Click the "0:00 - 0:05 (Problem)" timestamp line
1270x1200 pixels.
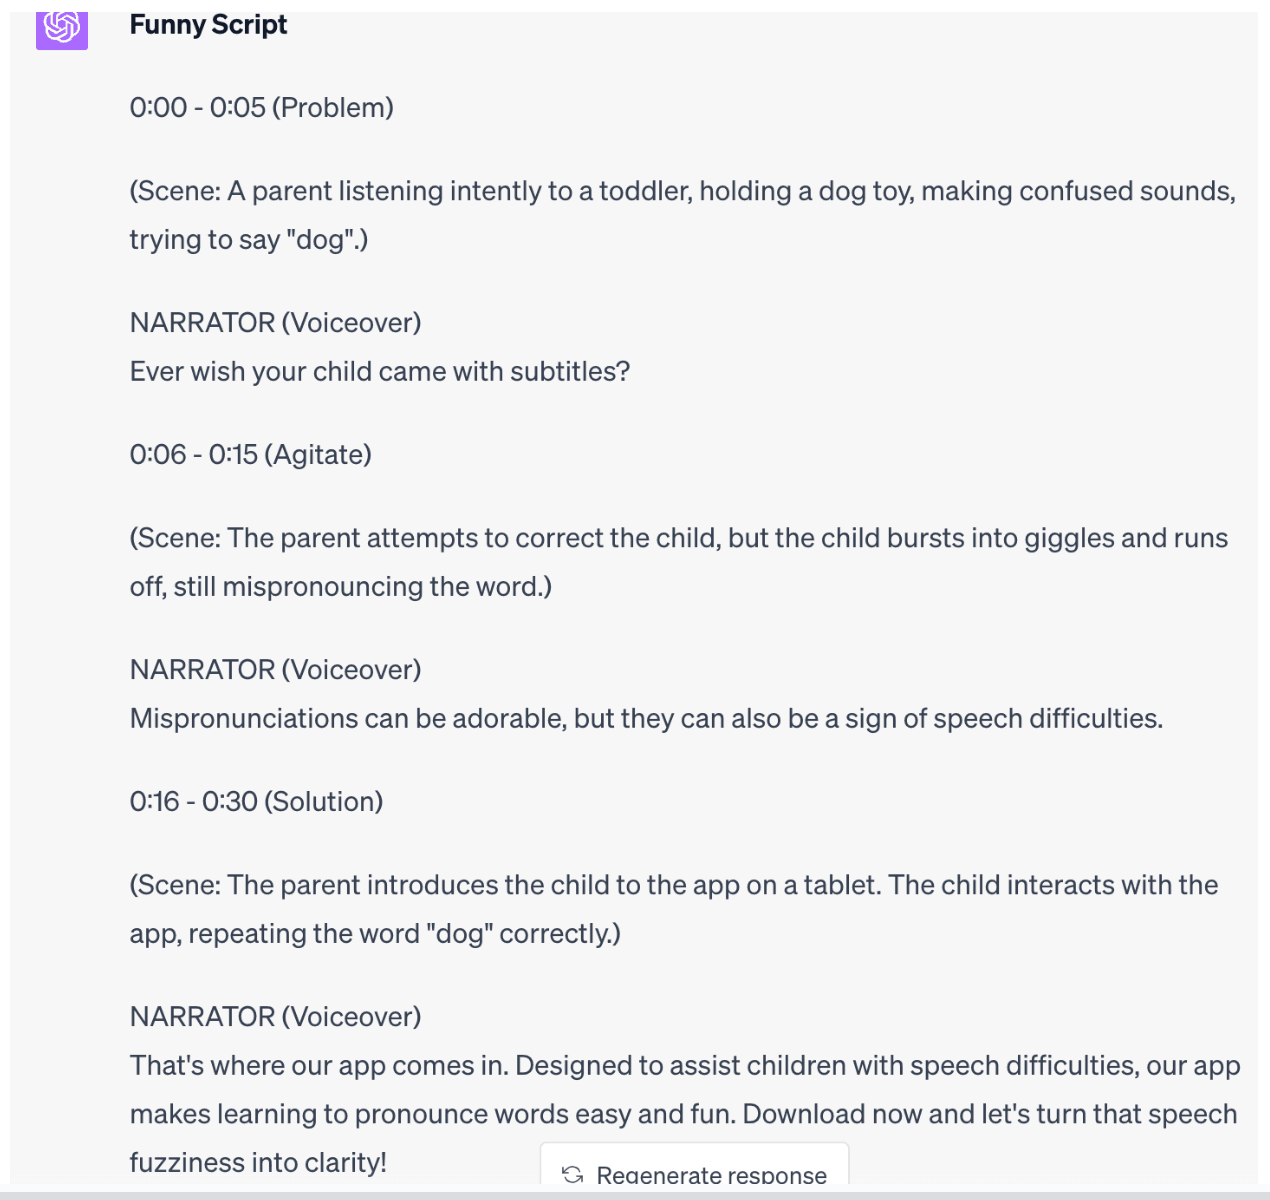261,108
